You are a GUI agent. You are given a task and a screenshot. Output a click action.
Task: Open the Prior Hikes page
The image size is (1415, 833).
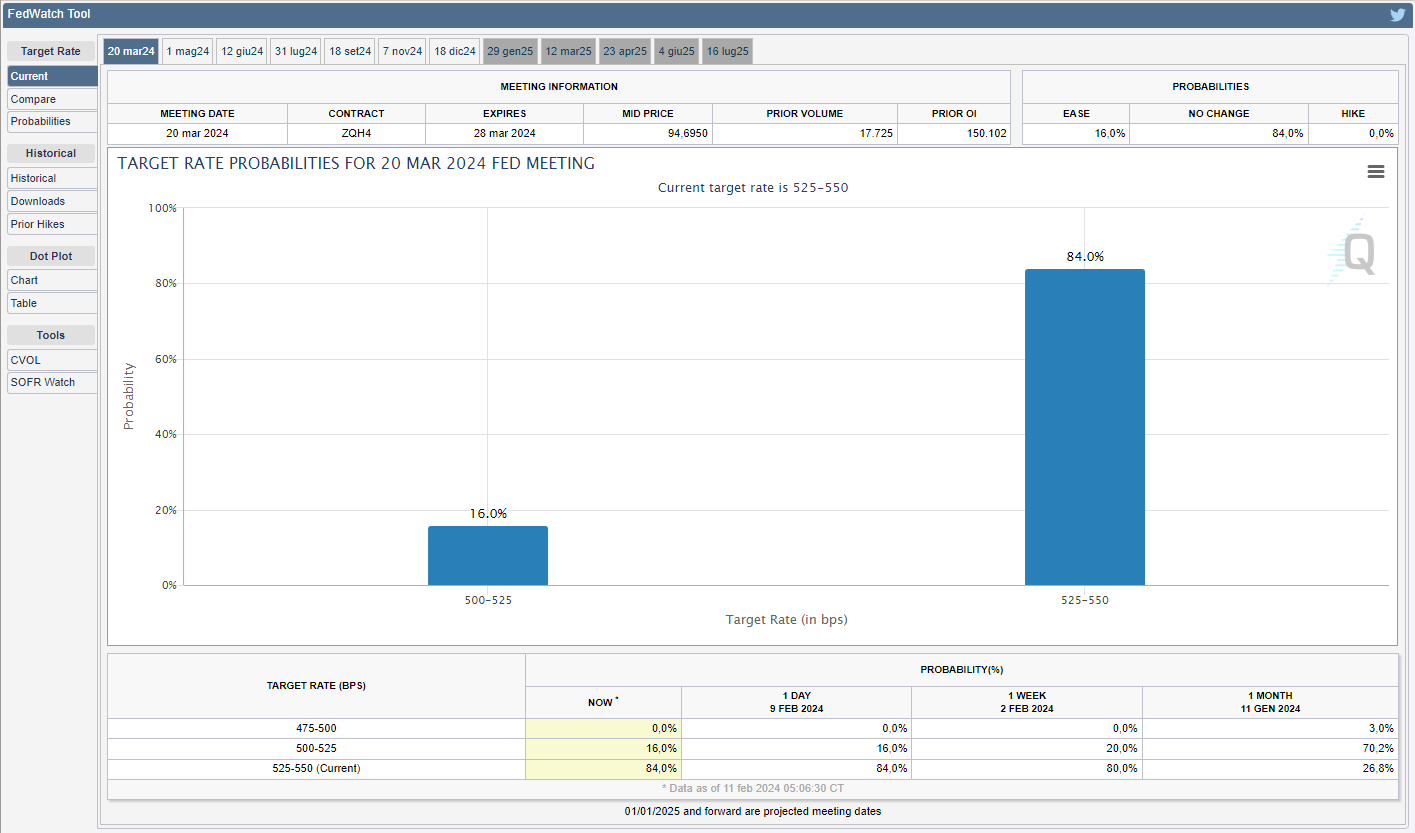click(x=52, y=224)
